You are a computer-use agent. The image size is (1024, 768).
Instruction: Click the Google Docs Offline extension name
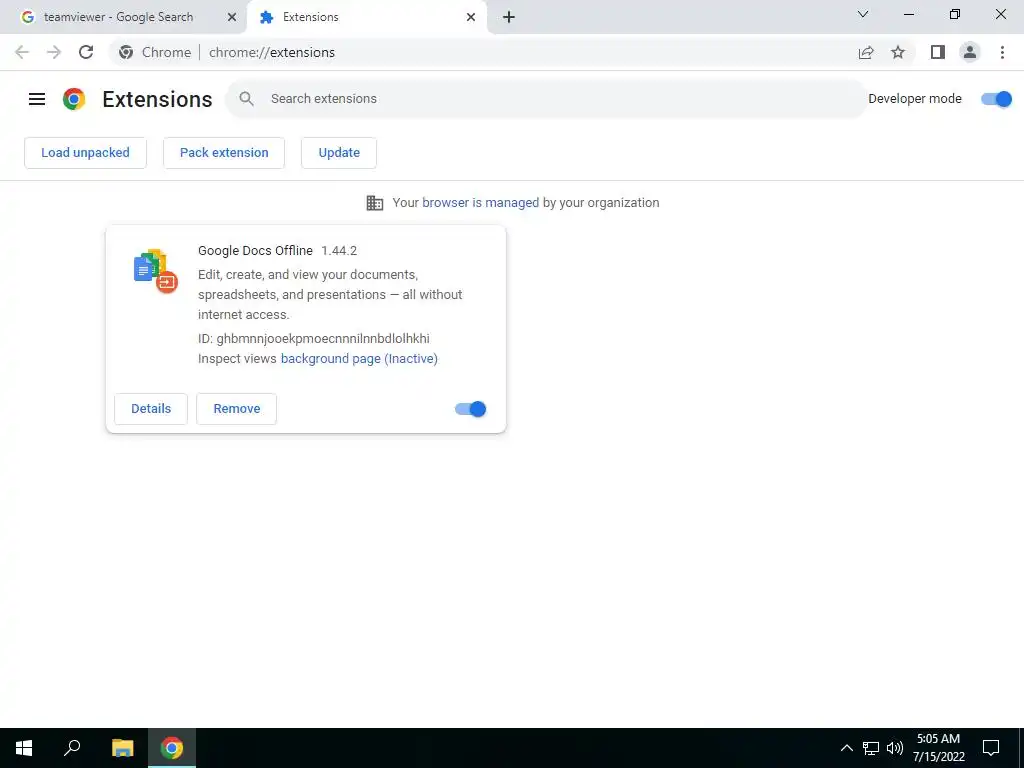click(x=255, y=251)
